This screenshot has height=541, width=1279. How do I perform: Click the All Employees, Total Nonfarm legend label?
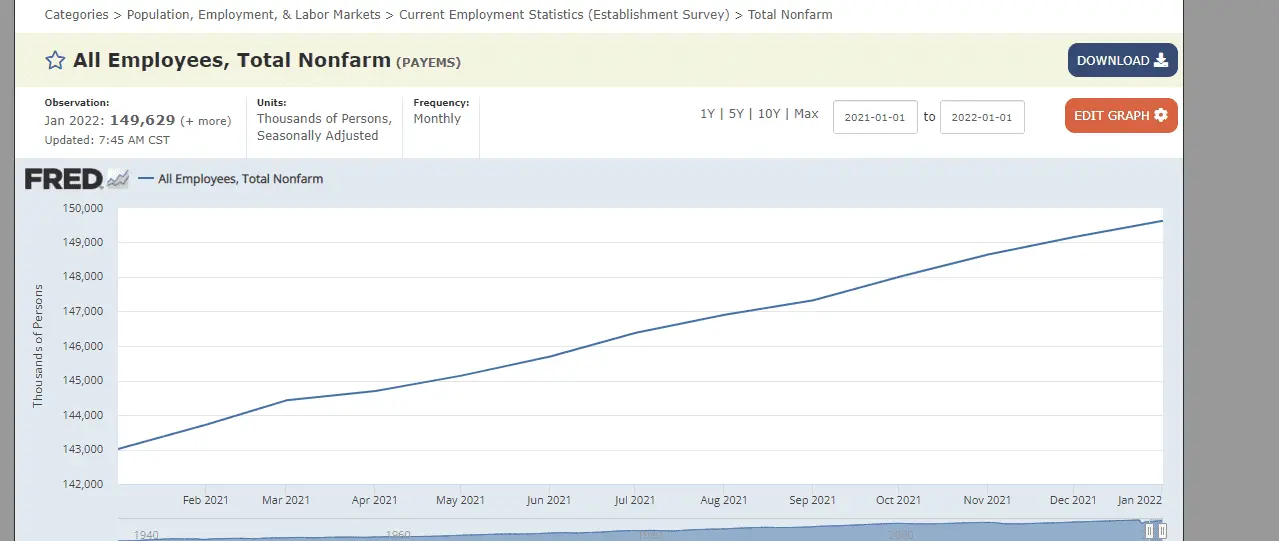pos(240,179)
